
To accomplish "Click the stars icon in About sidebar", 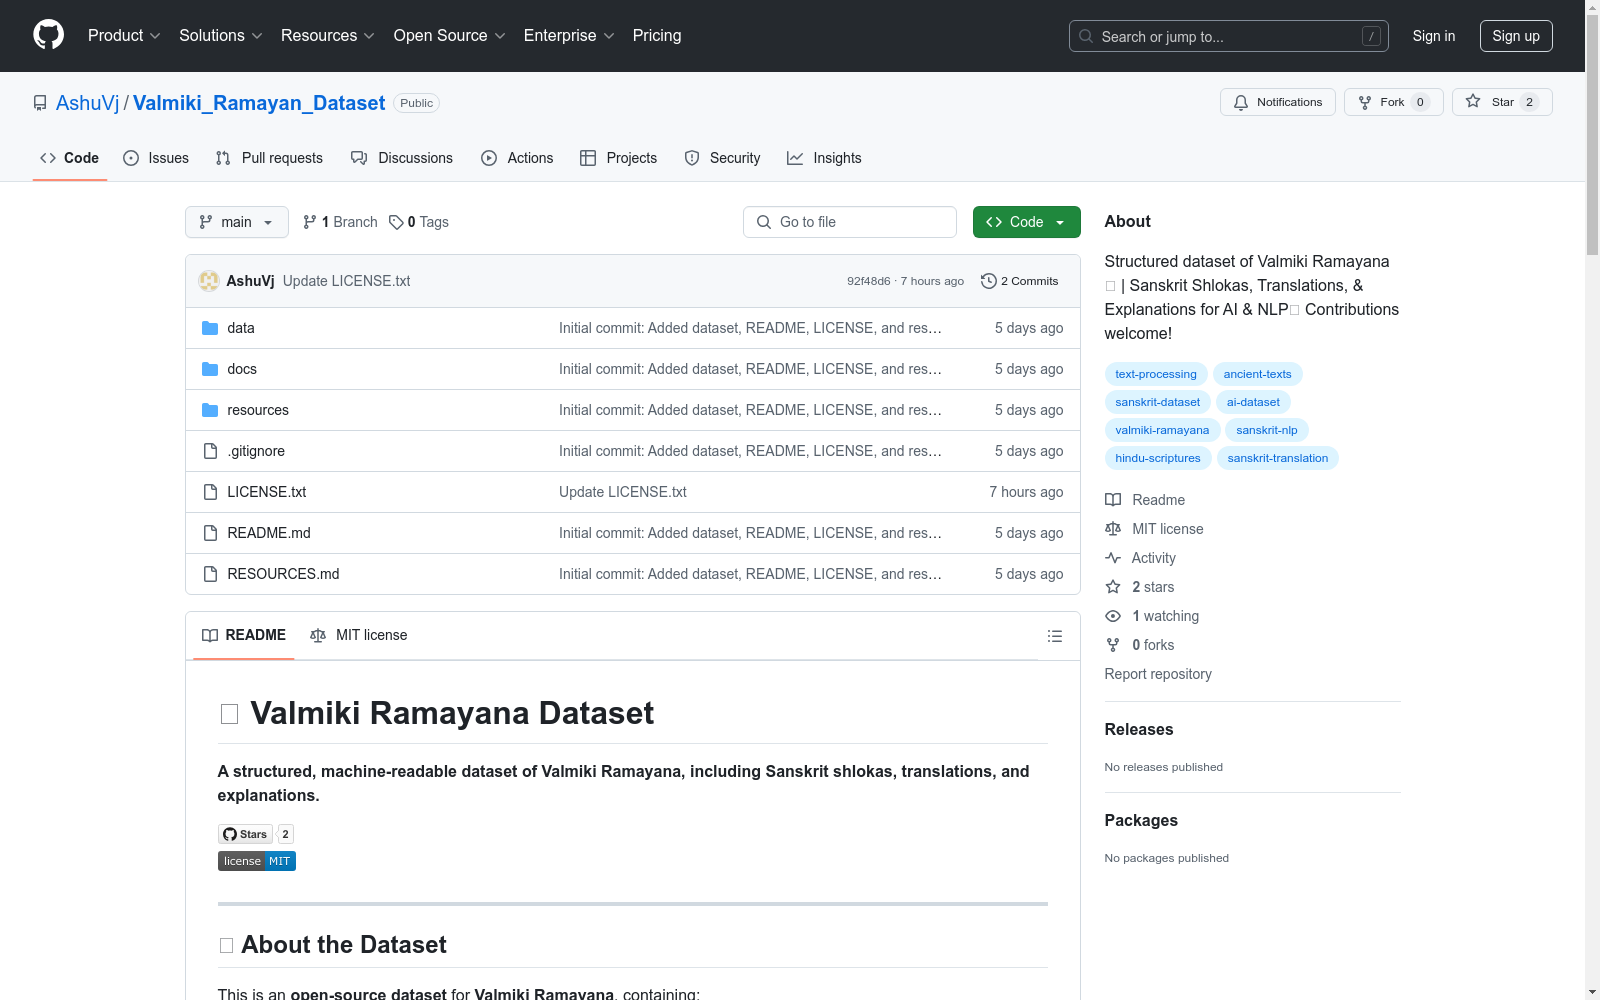I will pos(1113,587).
